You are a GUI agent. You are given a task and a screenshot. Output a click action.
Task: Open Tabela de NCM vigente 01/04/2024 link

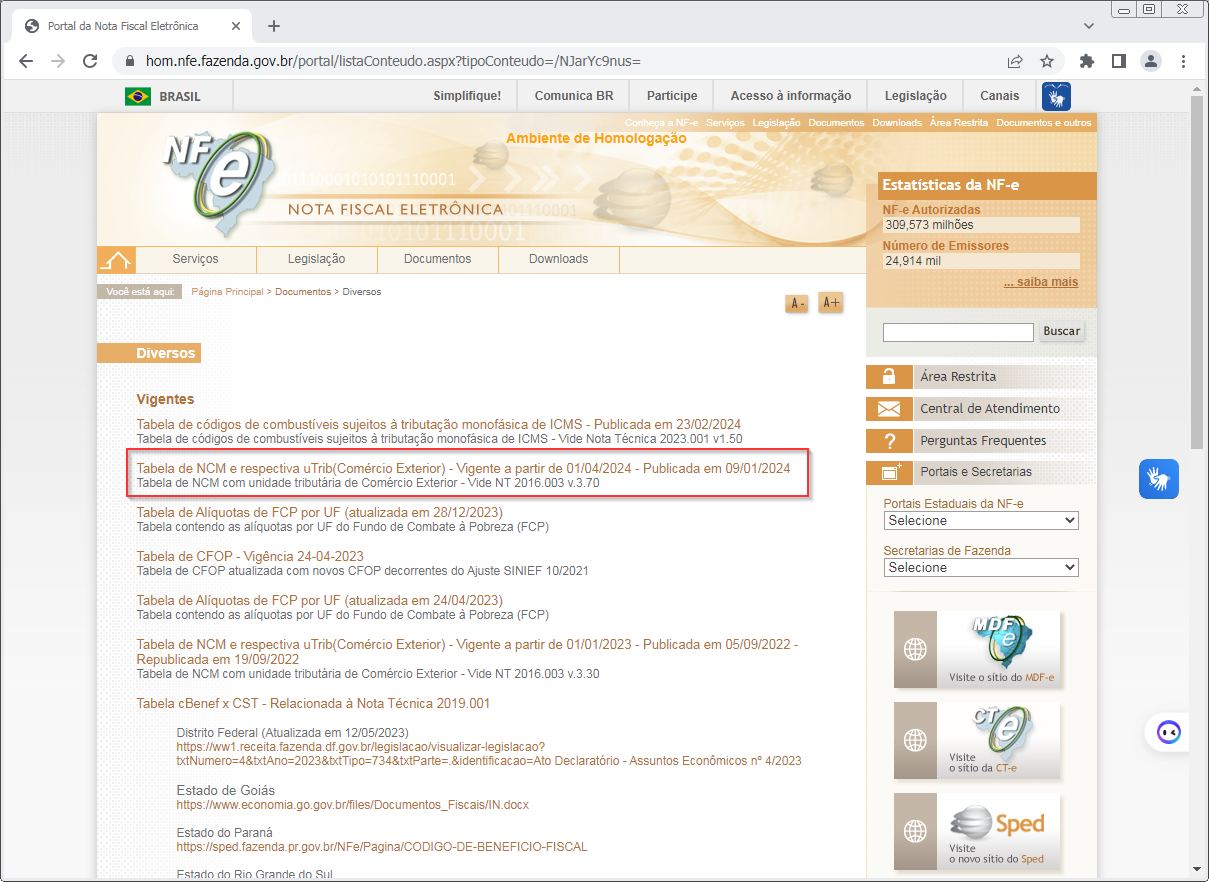463,468
